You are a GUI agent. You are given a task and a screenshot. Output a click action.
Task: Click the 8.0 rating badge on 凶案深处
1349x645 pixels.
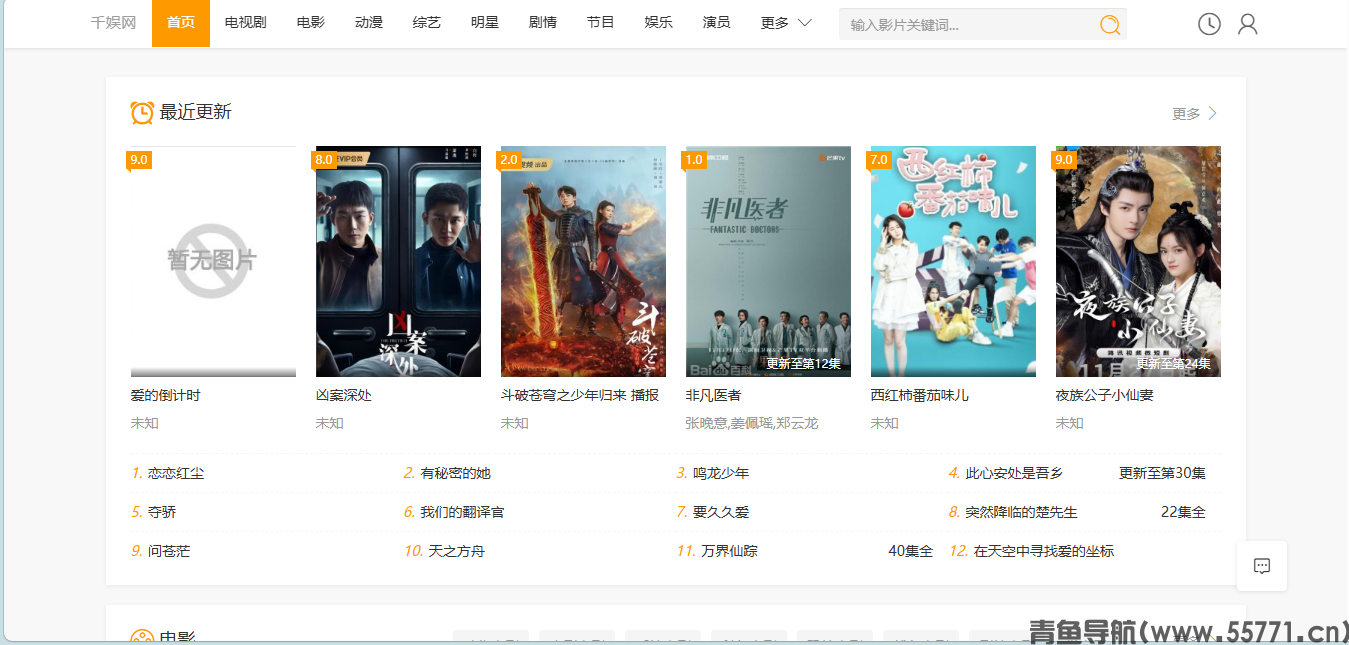pyautogui.click(x=323, y=160)
